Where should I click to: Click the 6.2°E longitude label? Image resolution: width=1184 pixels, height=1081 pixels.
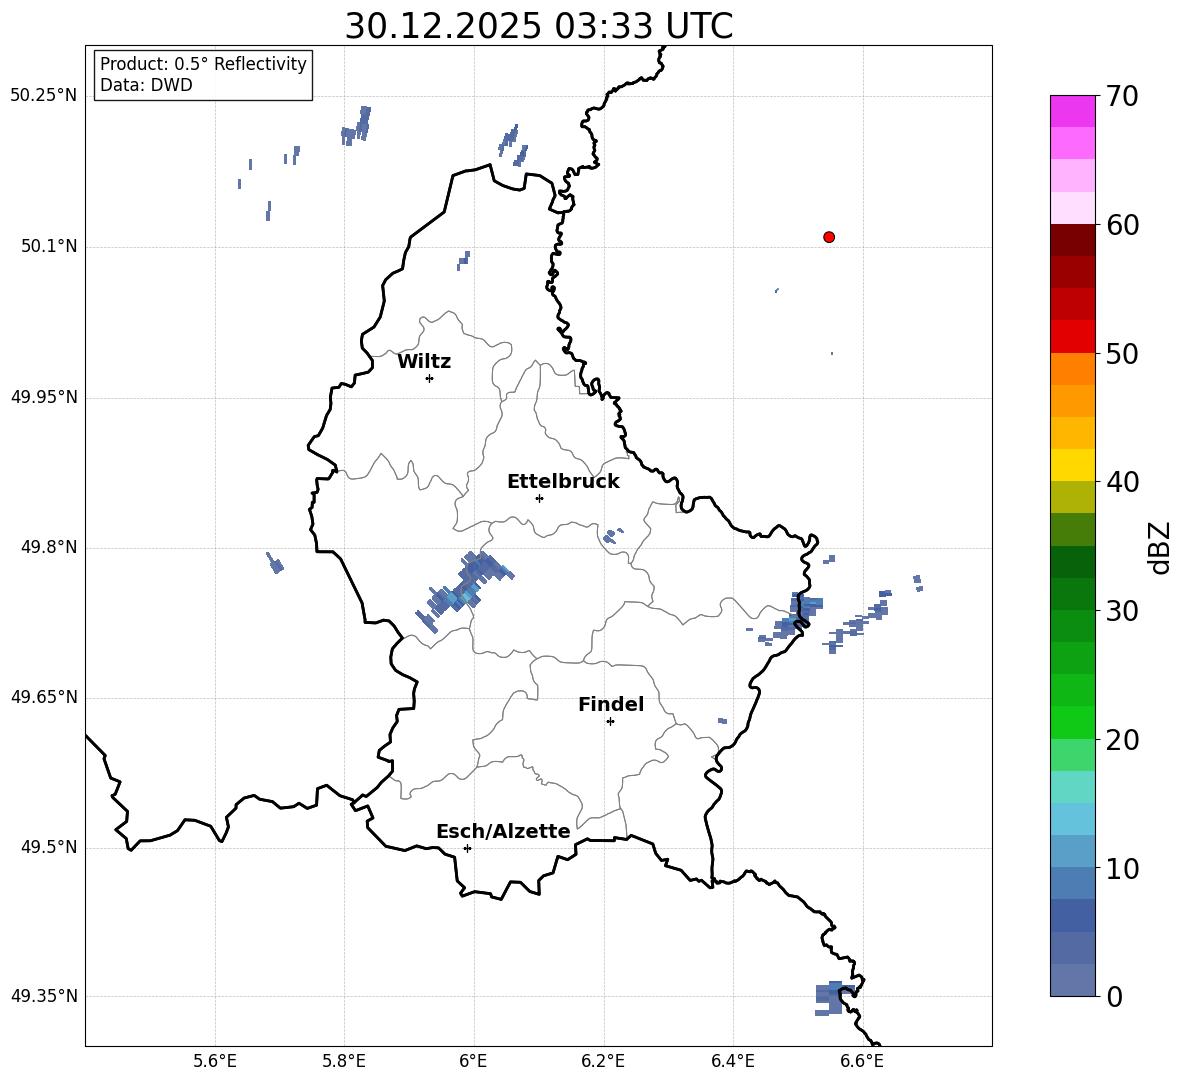[603, 1061]
